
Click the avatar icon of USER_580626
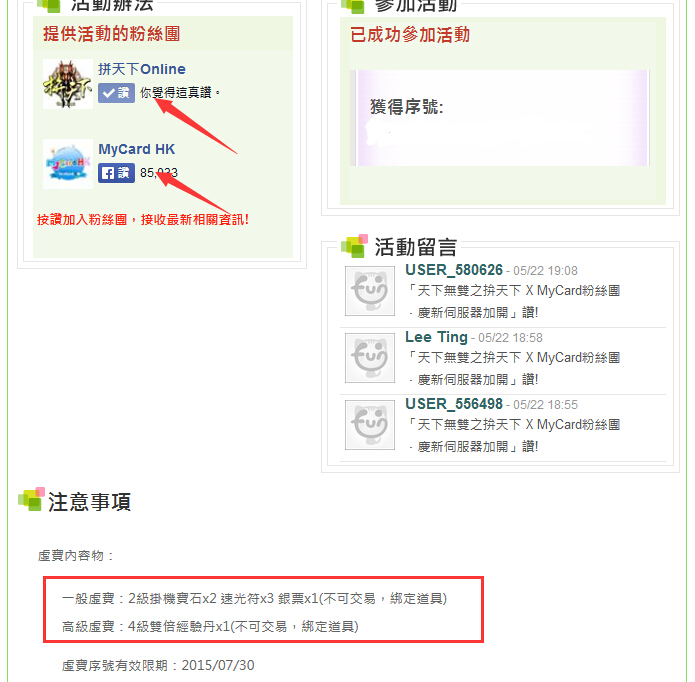tap(370, 291)
